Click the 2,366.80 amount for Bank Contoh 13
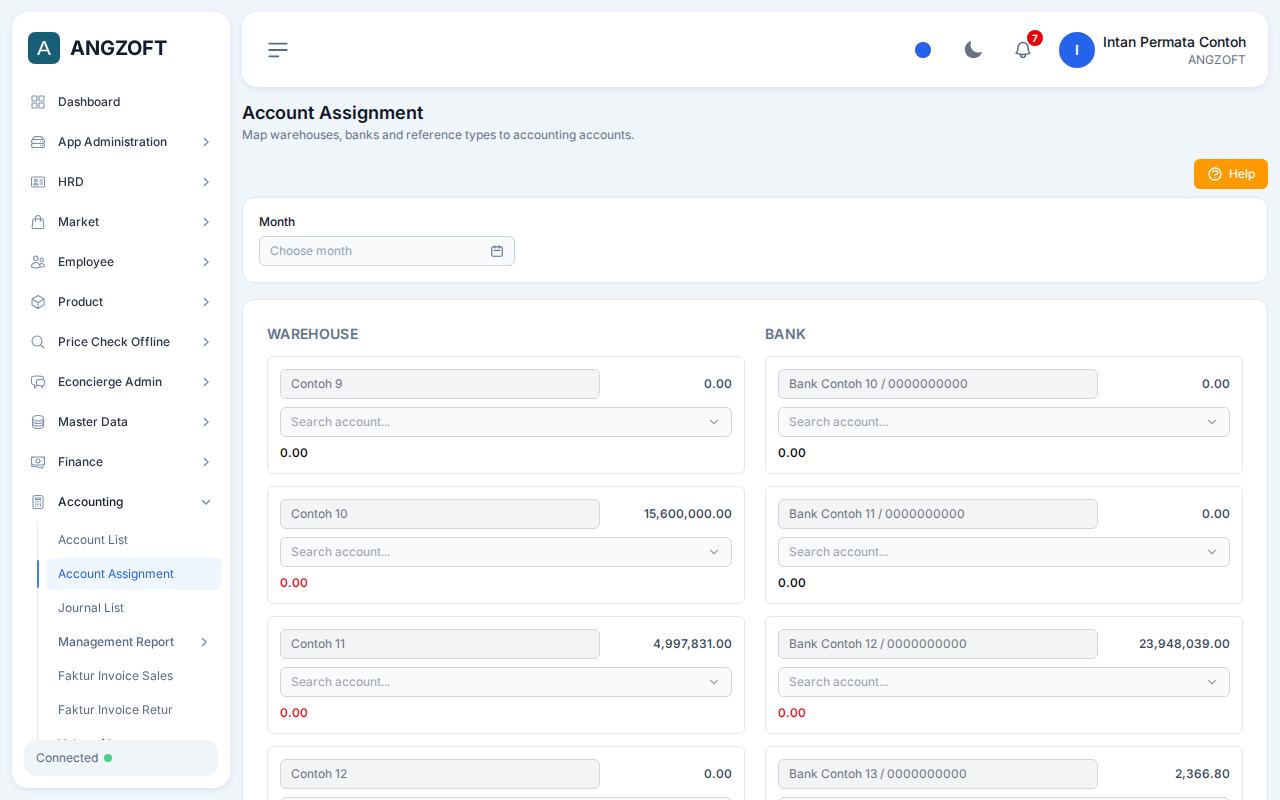This screenshot has width=1280, height=800. pos(1202,774)
